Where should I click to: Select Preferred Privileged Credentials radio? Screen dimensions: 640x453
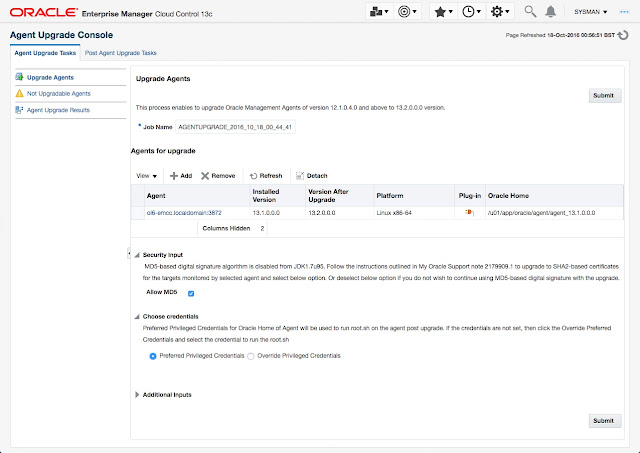pyautogui.click(x=153, y=356)
